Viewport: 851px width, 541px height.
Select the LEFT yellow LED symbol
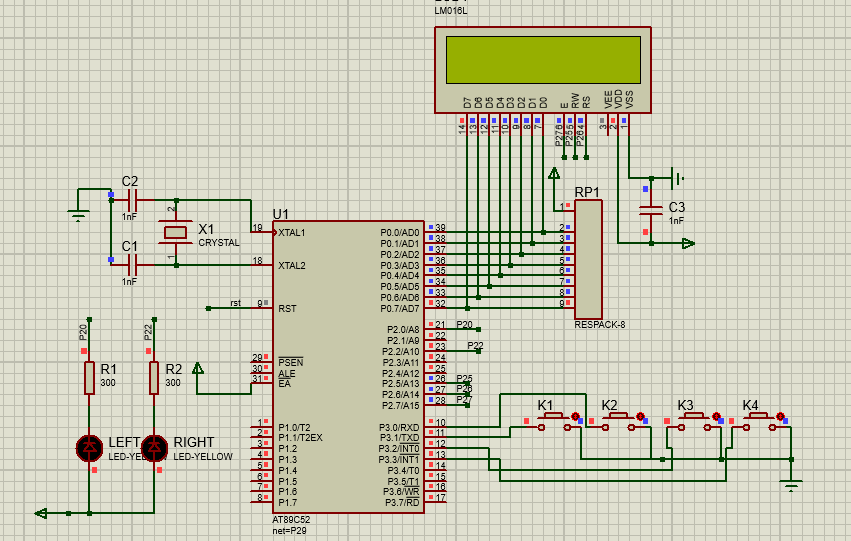(x=90, y=448)
